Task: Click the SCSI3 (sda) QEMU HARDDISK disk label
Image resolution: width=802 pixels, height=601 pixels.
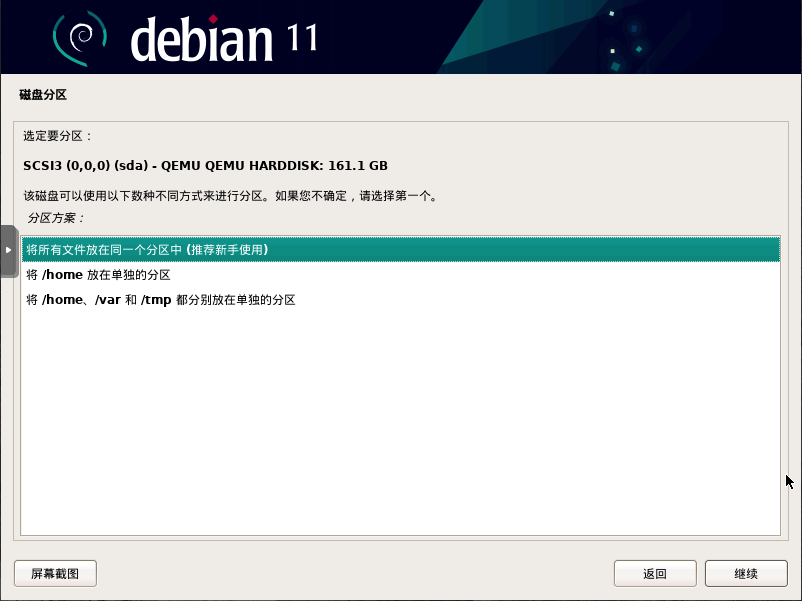Action: tap(205, 166)
